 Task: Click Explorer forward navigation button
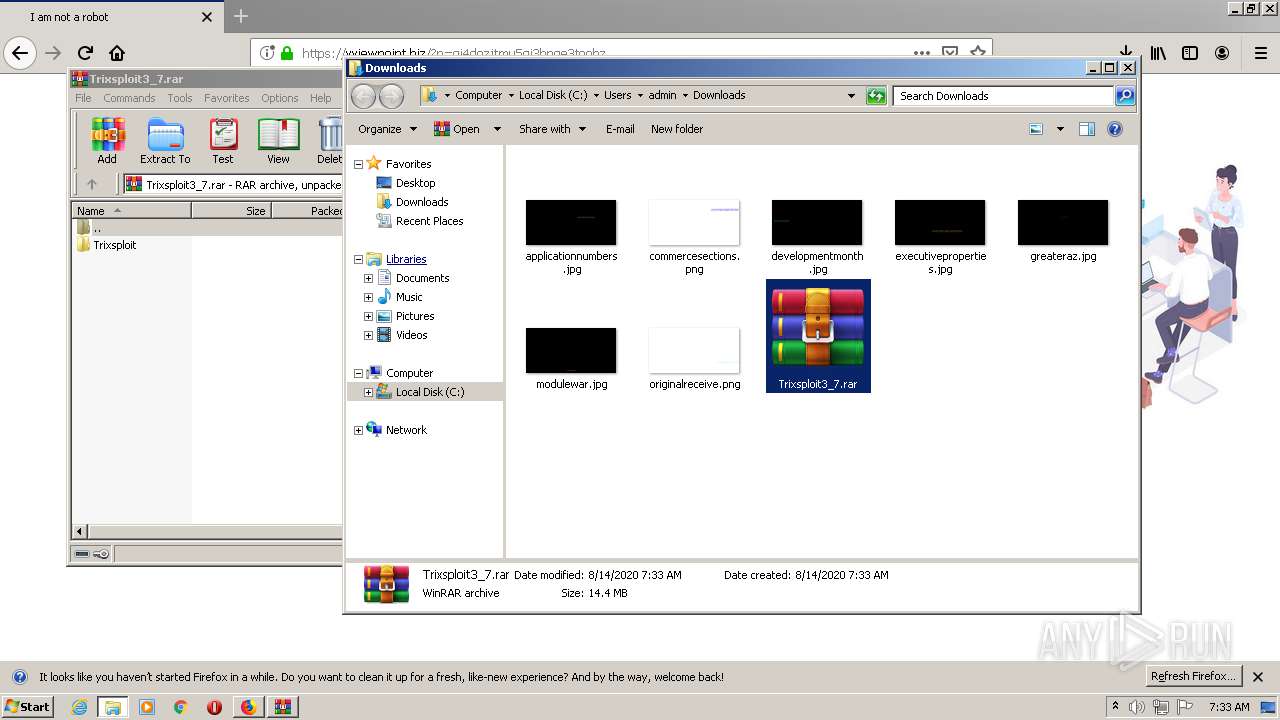click(391, 96)
